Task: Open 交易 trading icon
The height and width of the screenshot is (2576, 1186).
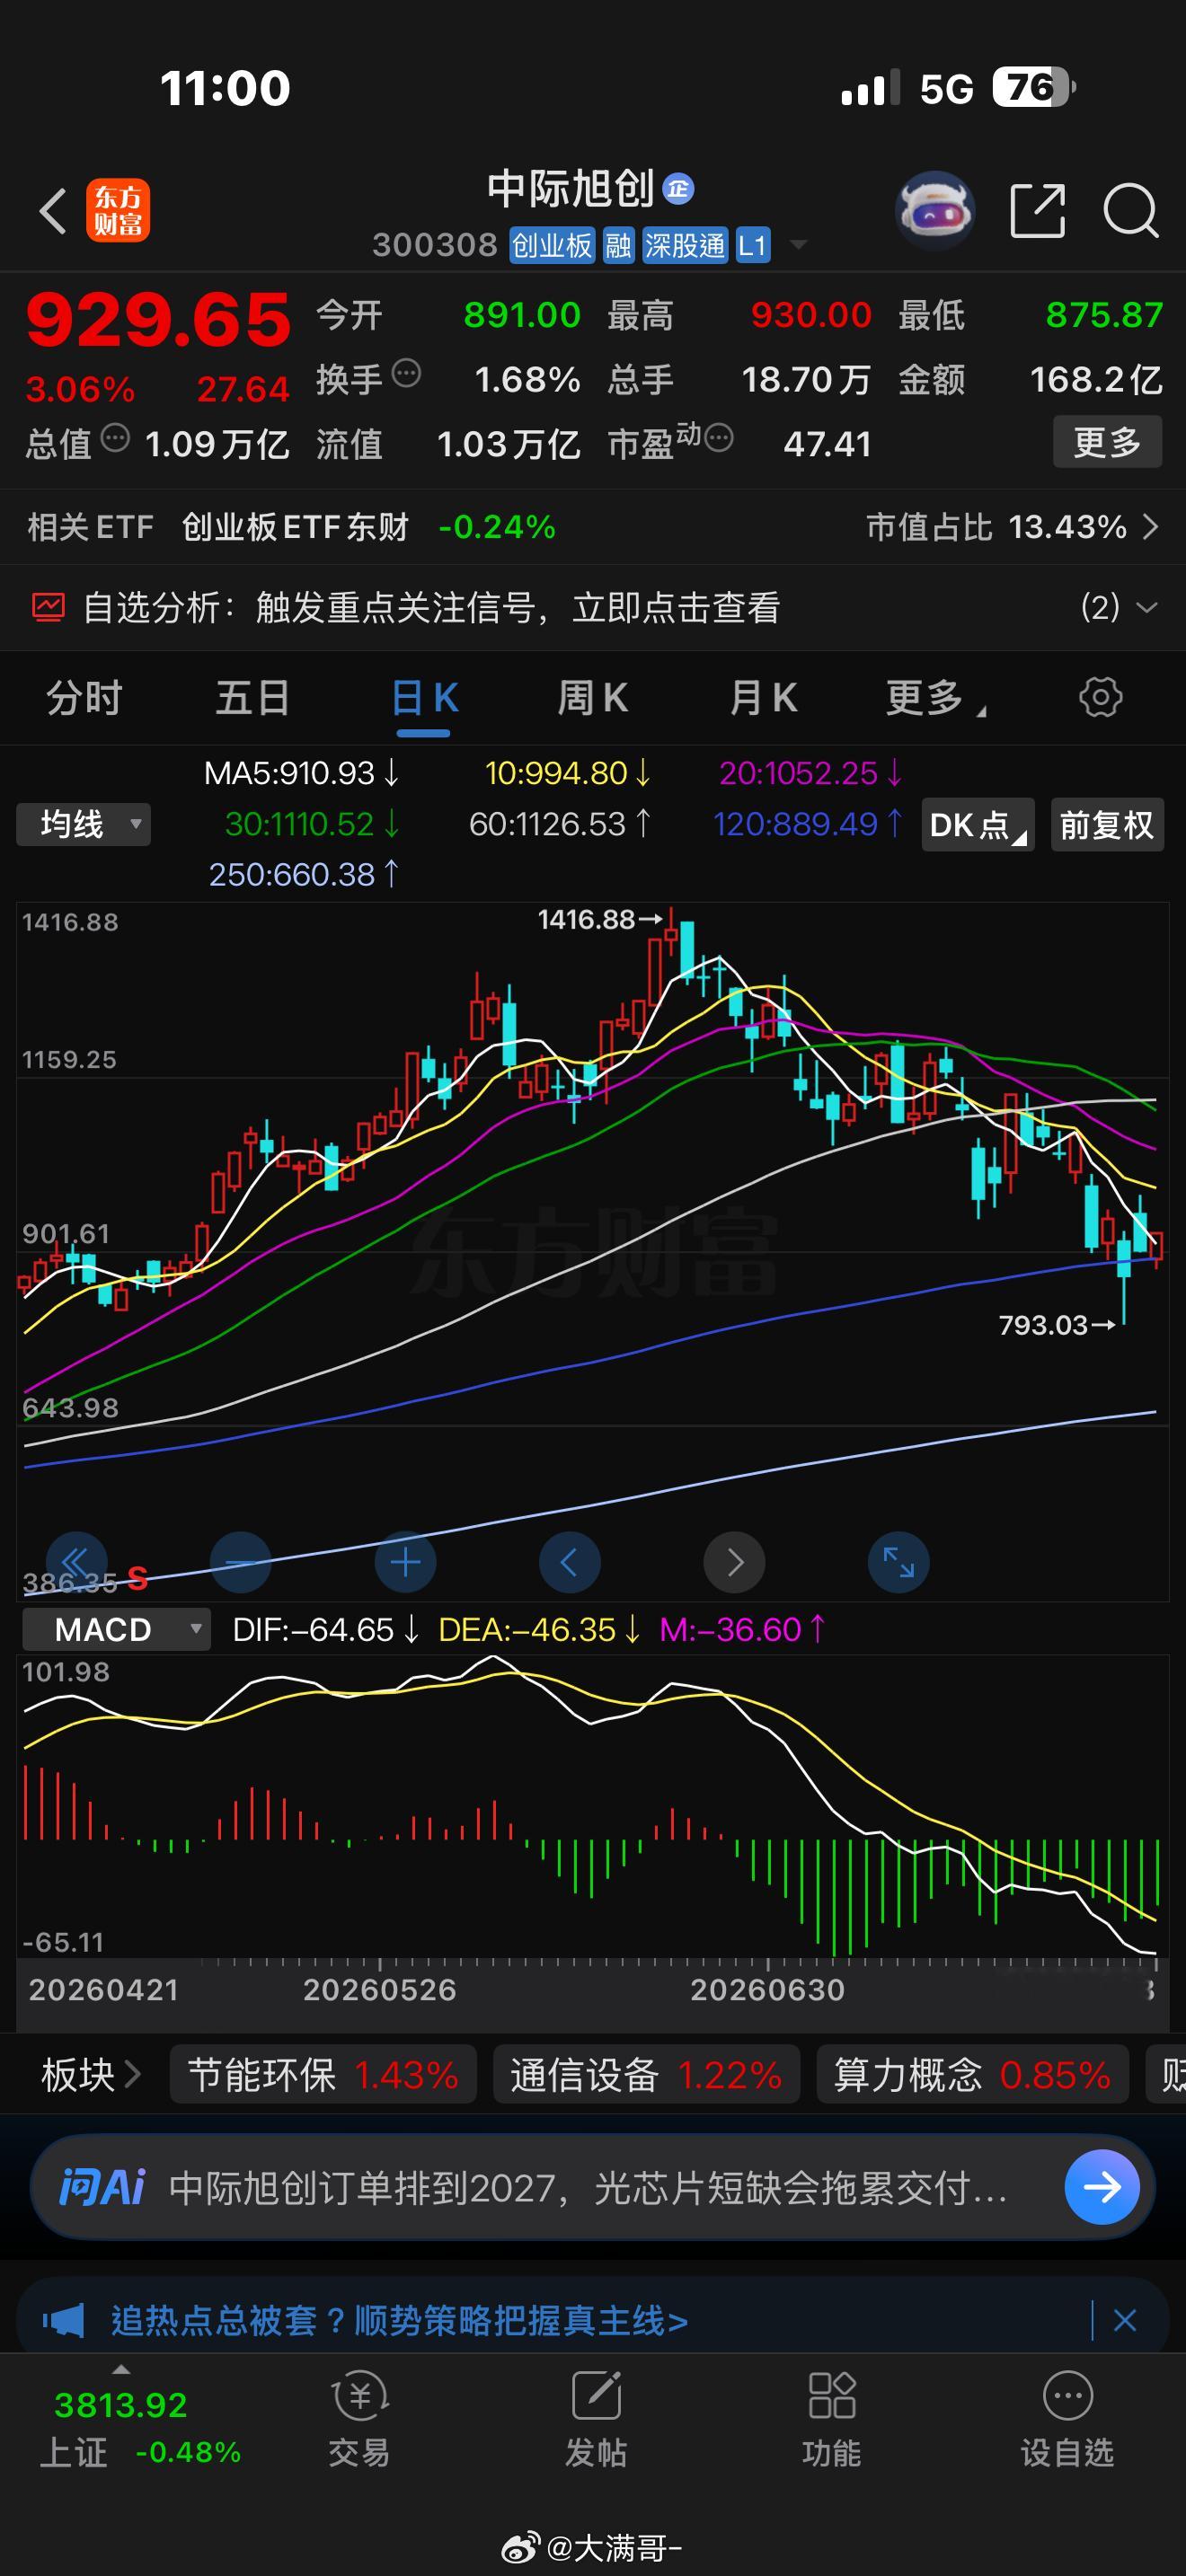Action: (359, 2396)
